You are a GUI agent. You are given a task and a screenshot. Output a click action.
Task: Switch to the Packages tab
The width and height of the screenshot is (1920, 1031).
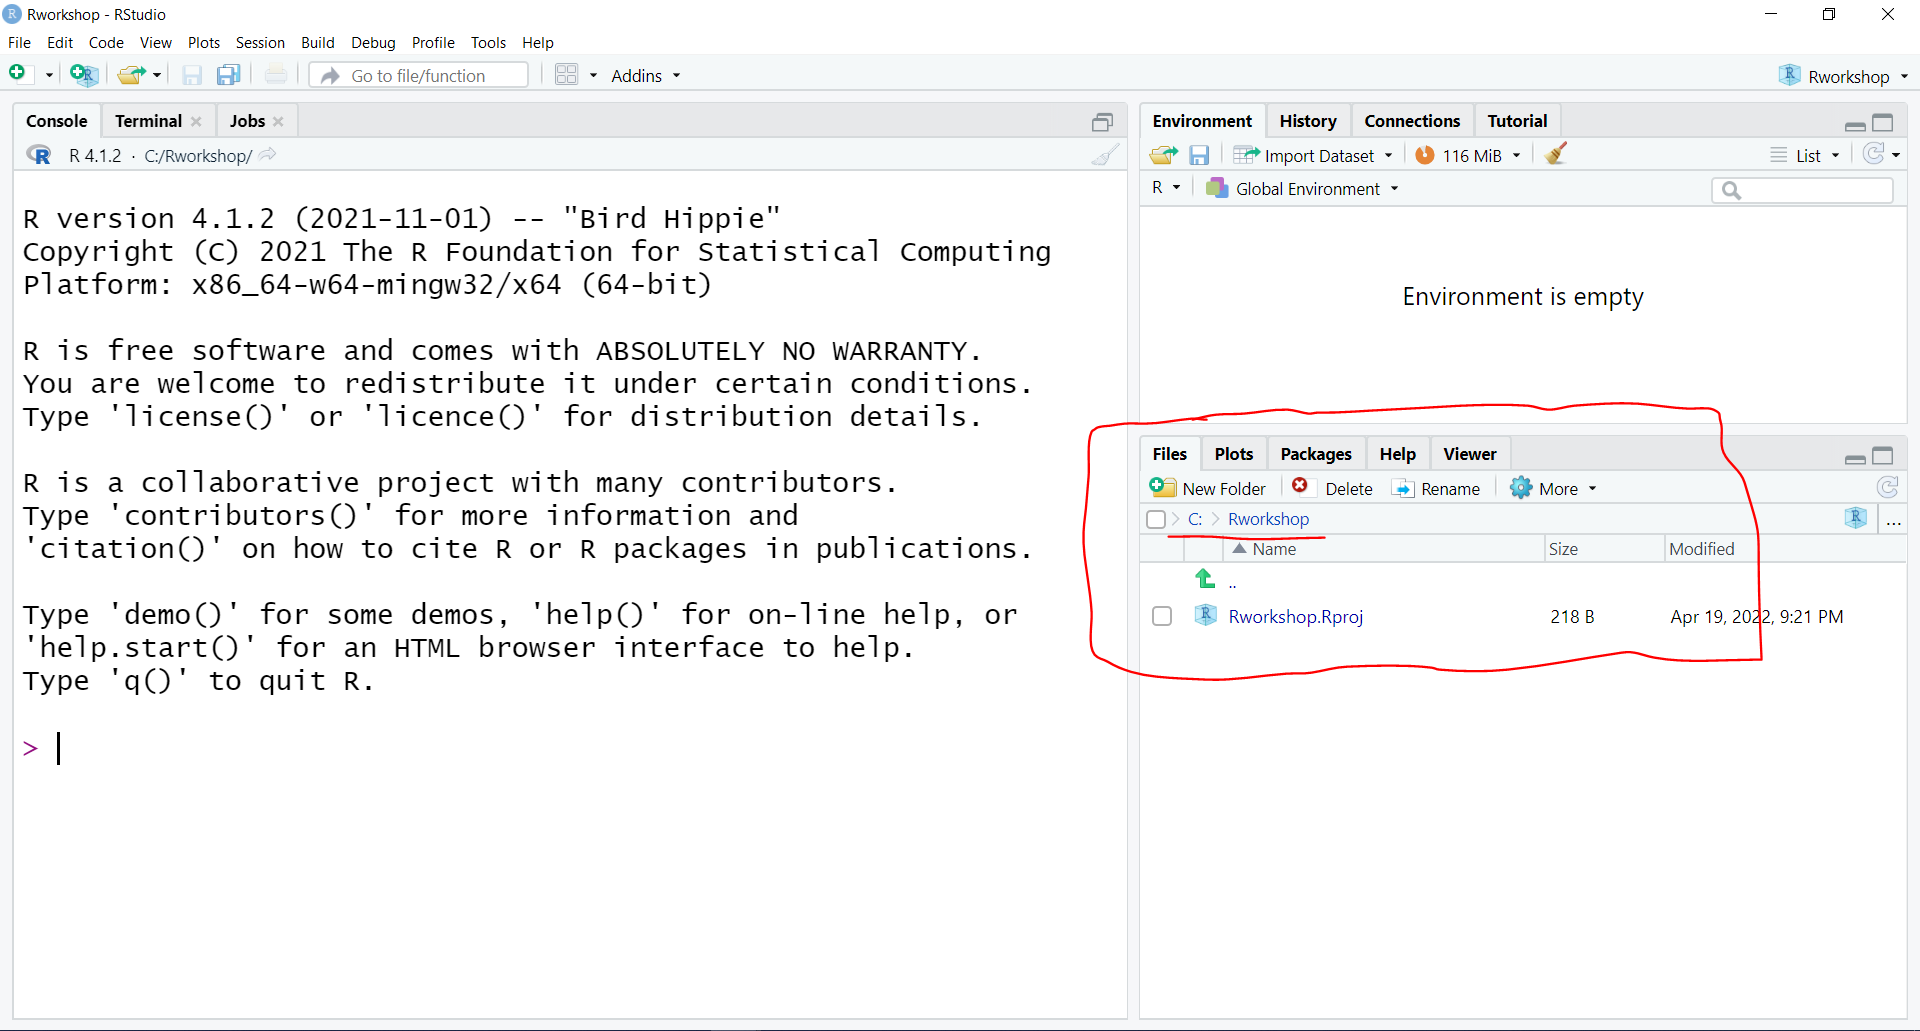[1315, 454]
